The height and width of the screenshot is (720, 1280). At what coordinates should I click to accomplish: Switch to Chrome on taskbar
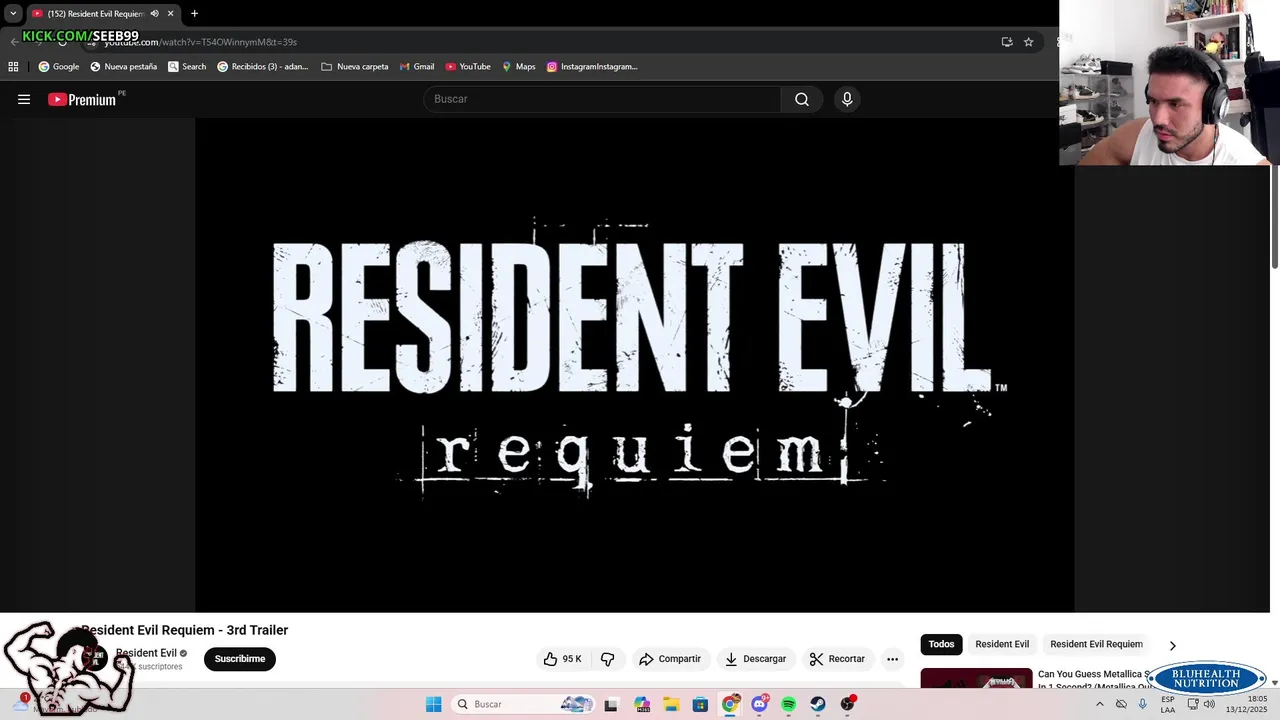pos(730,704)
